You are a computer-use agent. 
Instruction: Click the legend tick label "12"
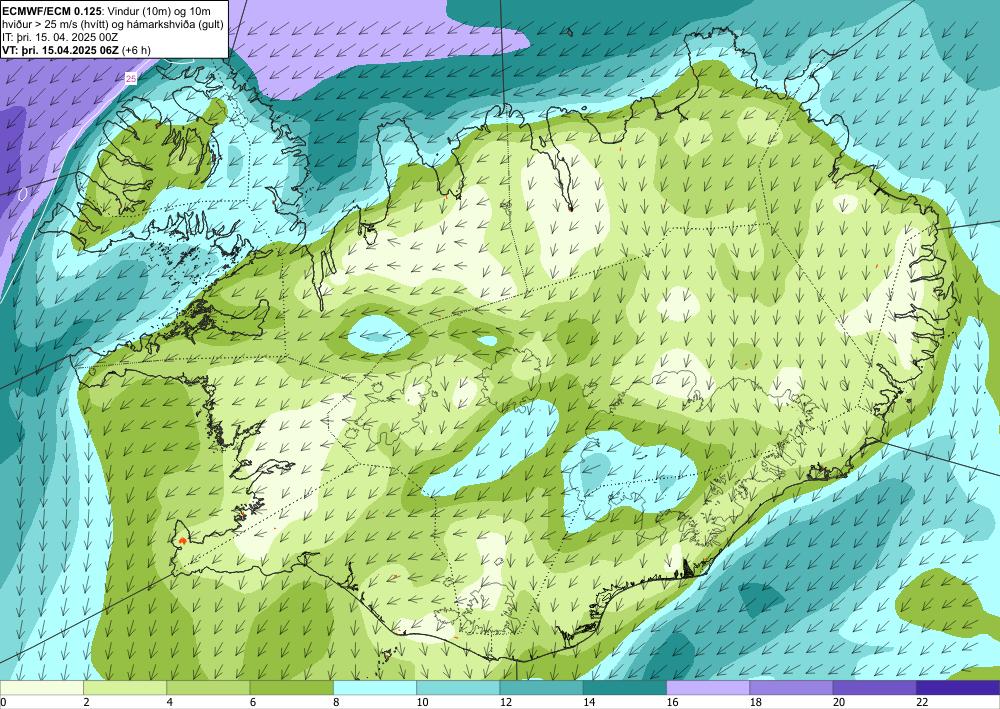pos(506,703)
